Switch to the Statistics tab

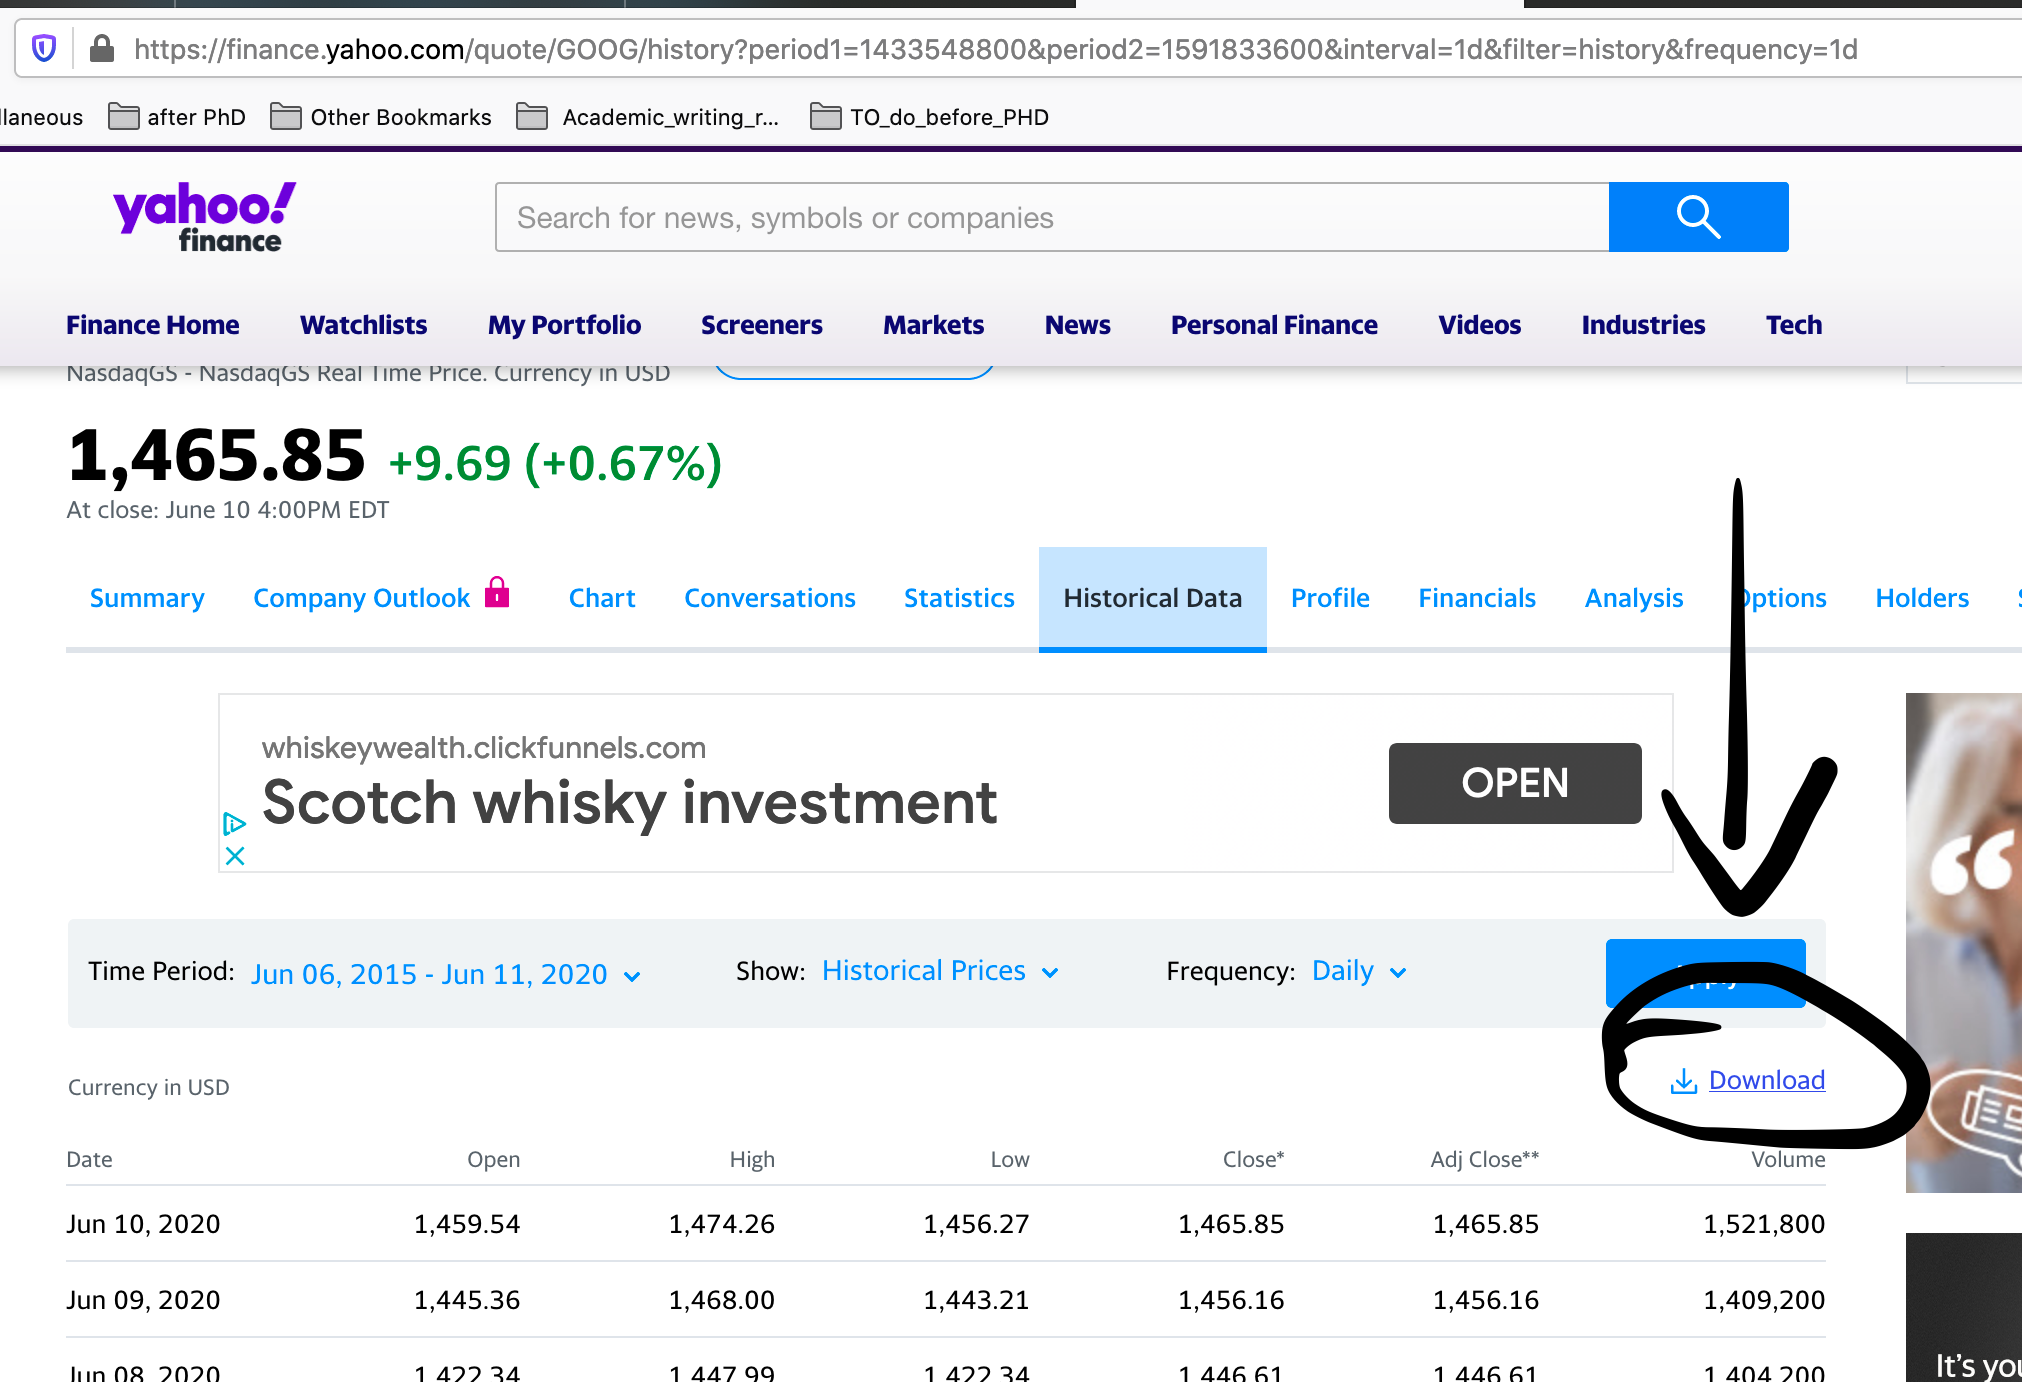tap(959, 598)
